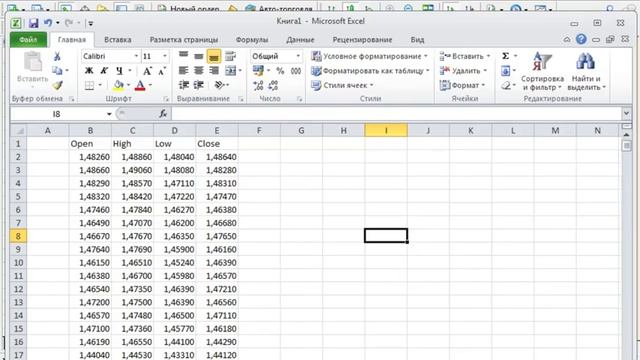Click the text orientation icon
This screenshot has width=640, height=360.
[x=220, y=85]
